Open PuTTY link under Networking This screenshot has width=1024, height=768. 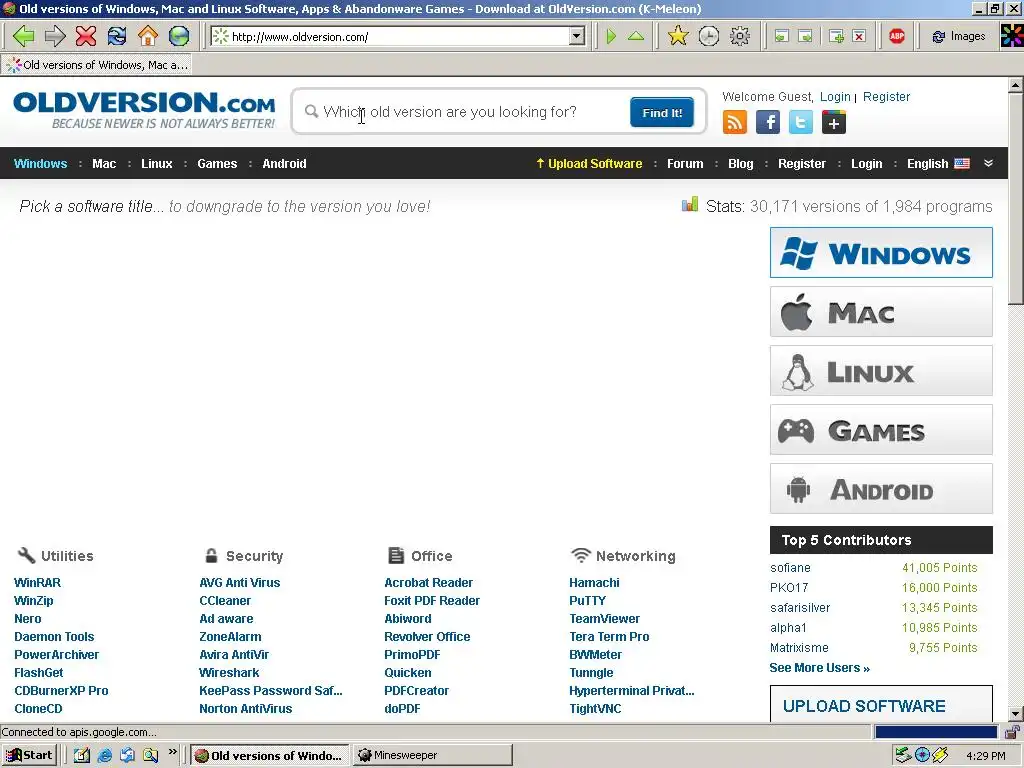[587, 601]
